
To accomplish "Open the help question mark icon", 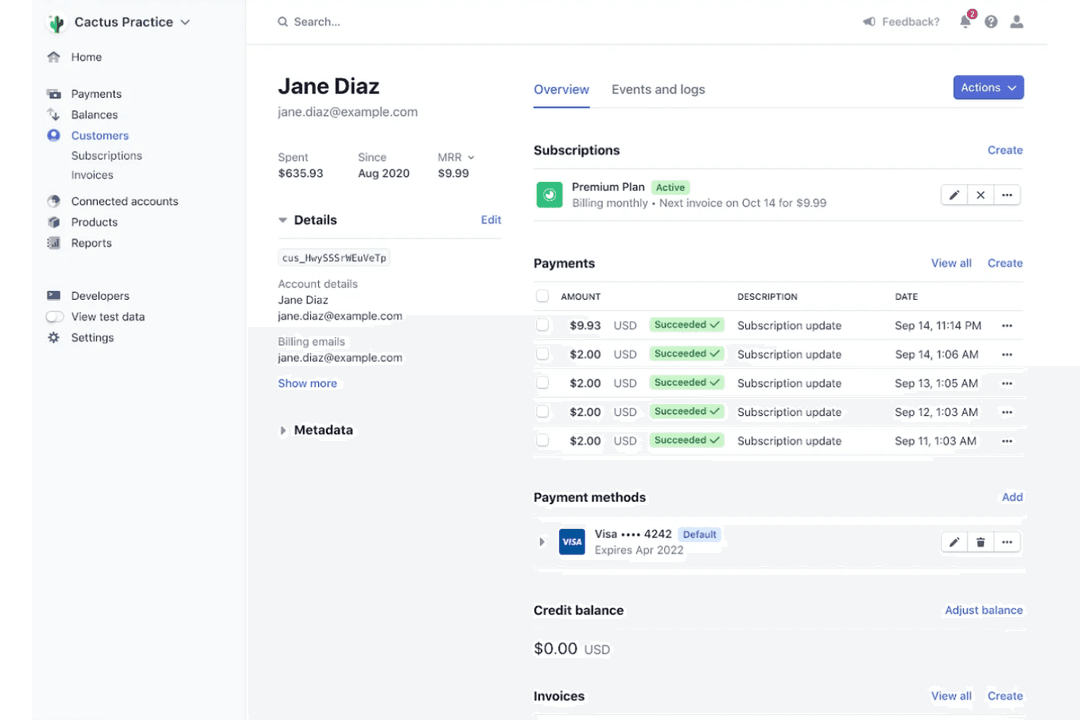I will 991,22.
